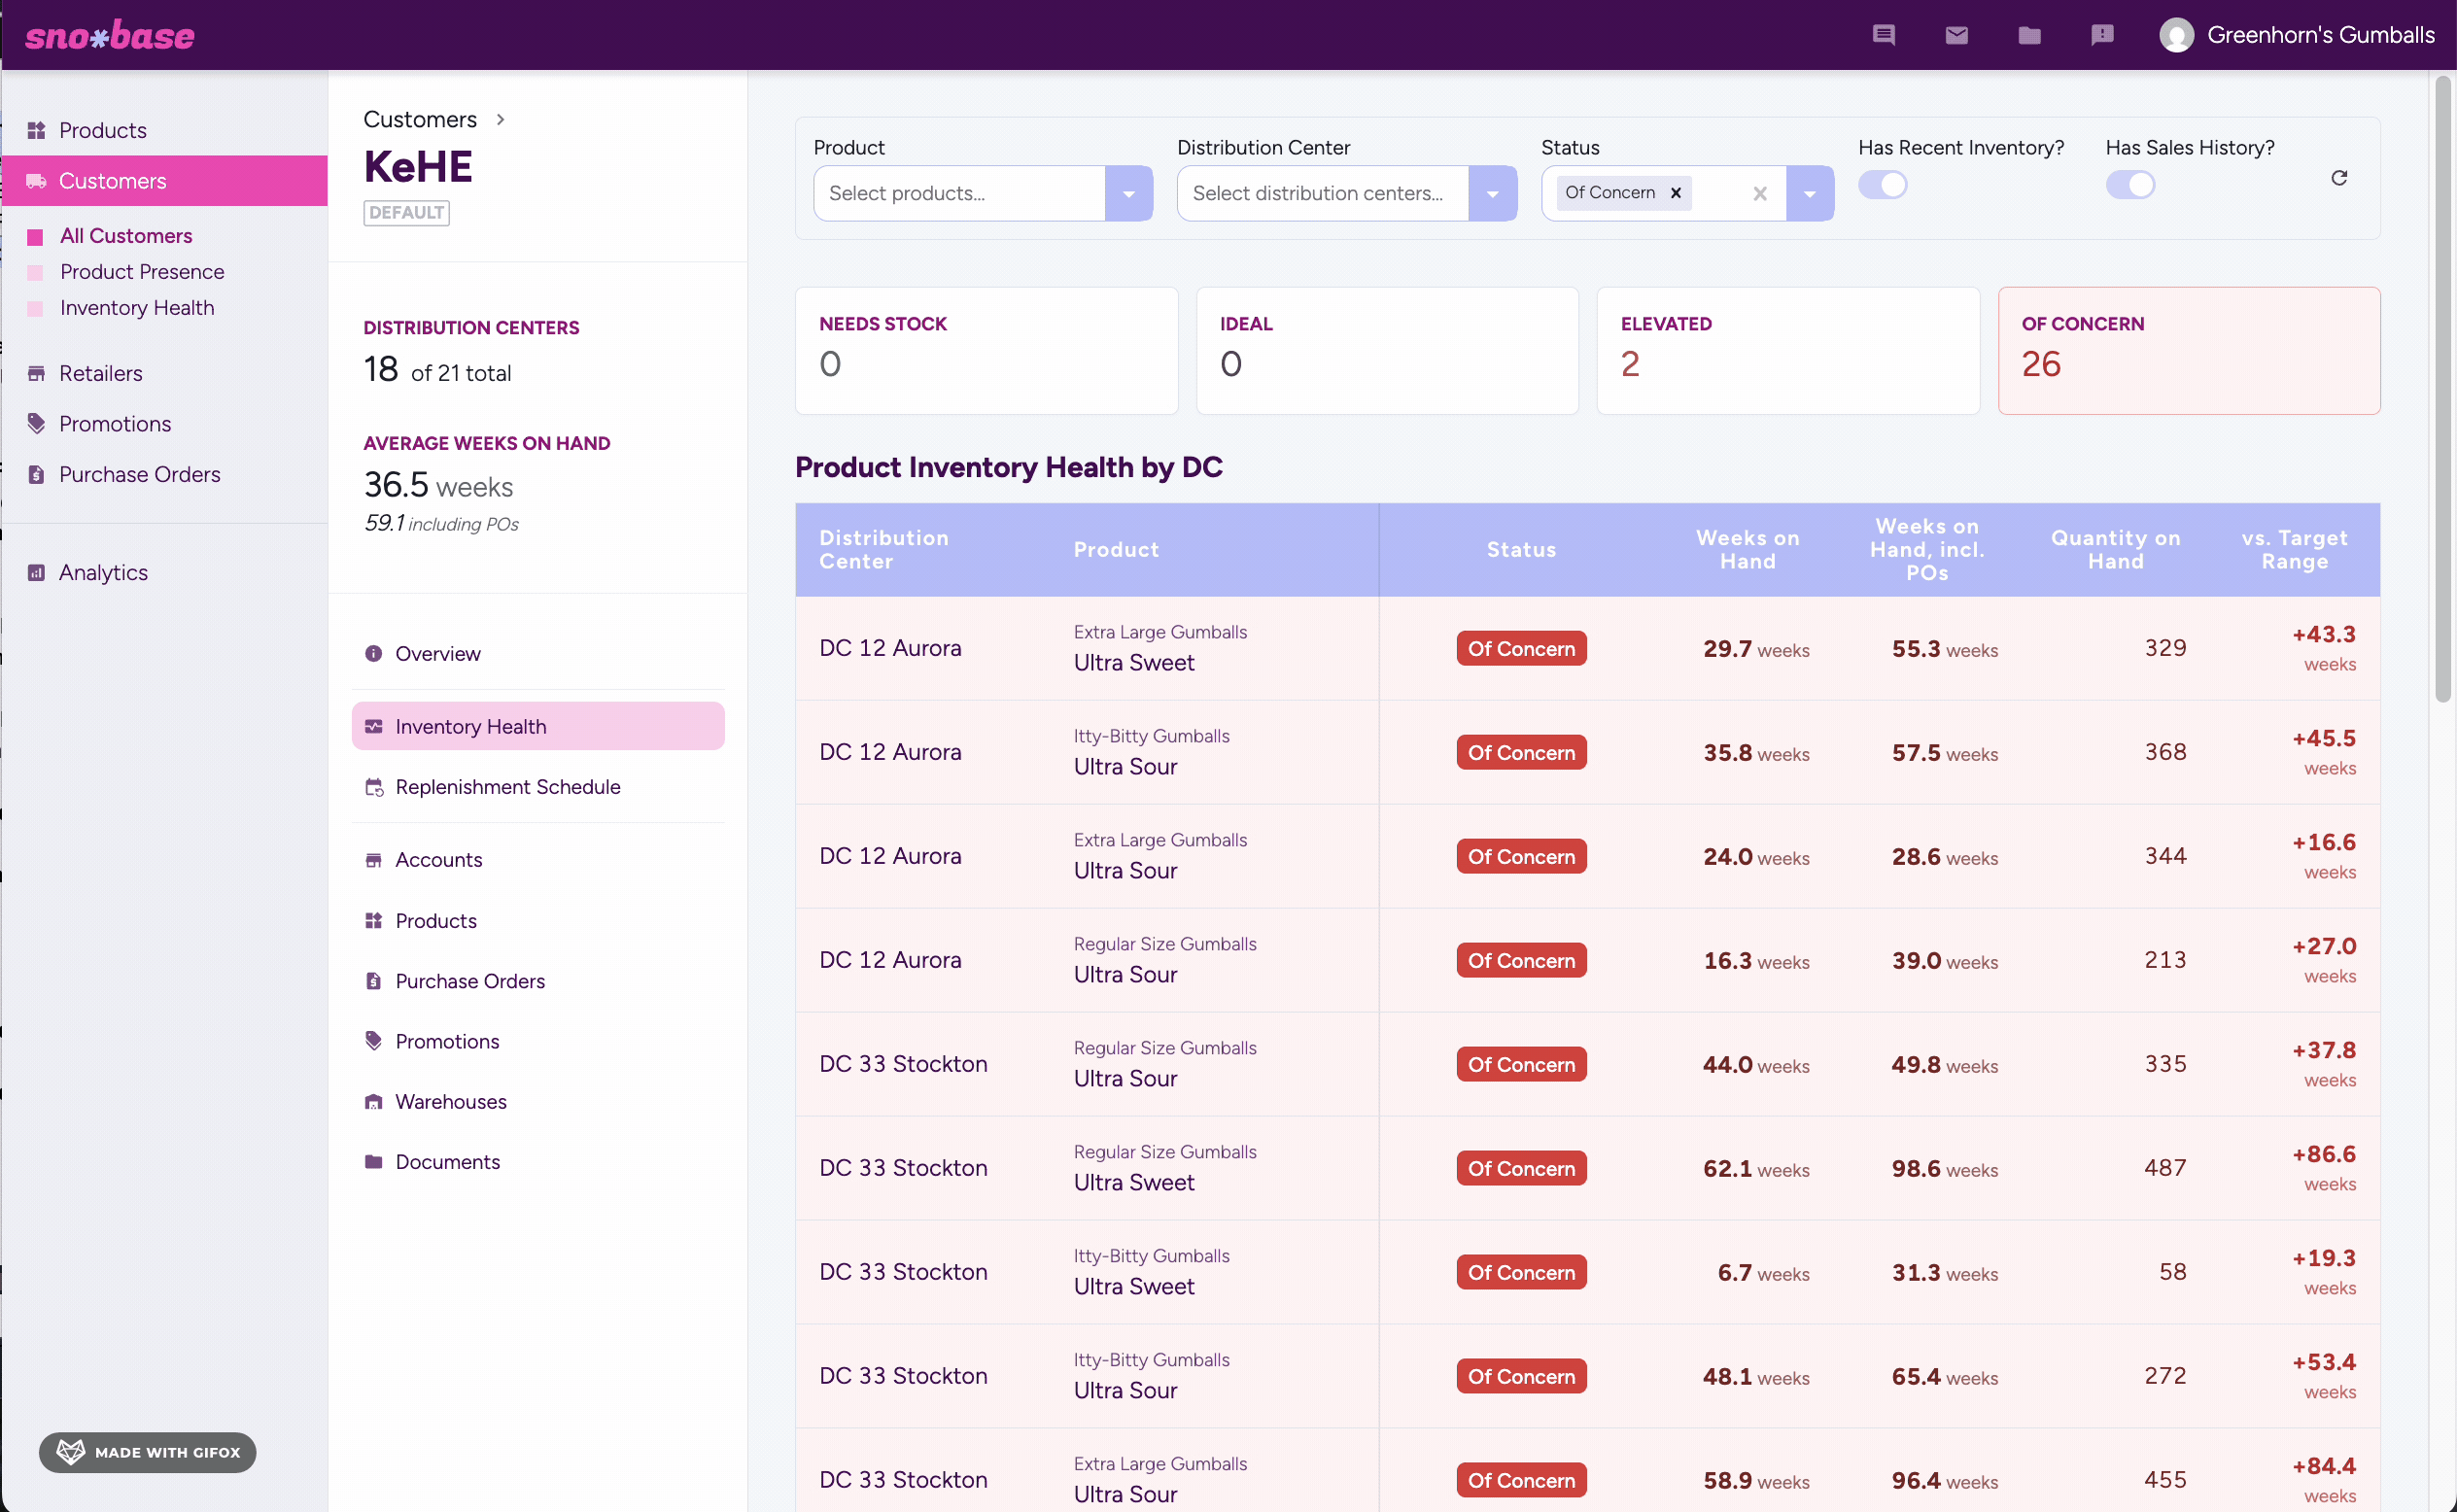
Task: Expand the Product dropdown arrow
Action: [1128, 193]
